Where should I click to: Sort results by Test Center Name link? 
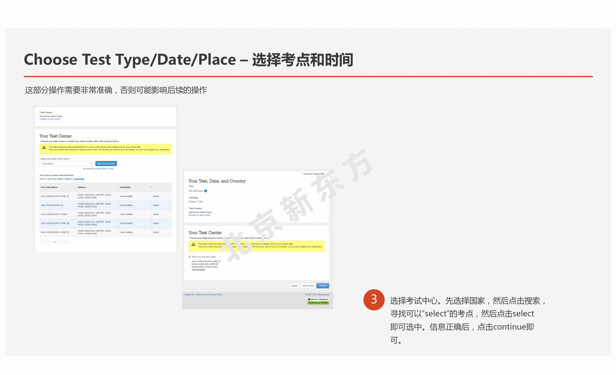pos(55,179)
